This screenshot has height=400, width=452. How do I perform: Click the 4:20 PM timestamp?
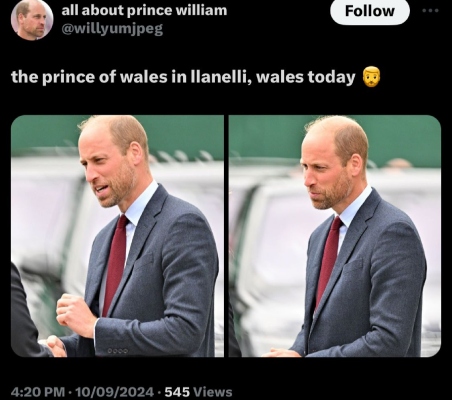[38, 391]
